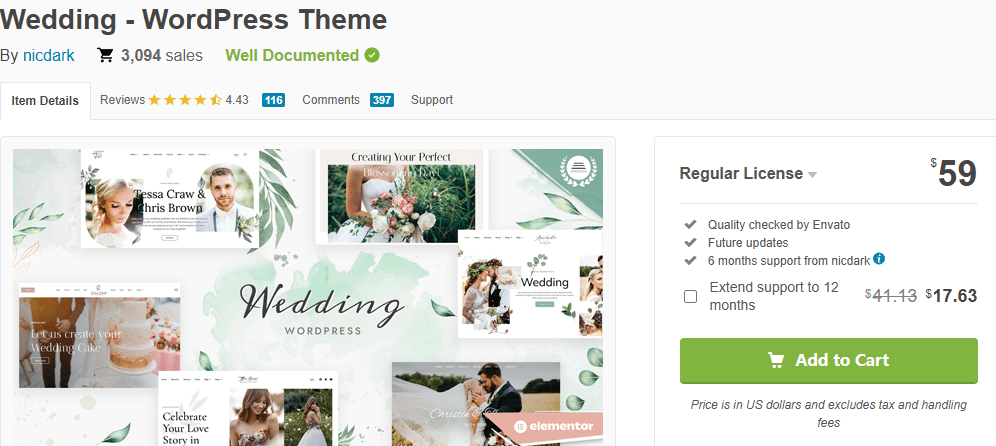The image size is (996, 446).
Task: Click the shopping cart sales icon
Action: point(105,55)
